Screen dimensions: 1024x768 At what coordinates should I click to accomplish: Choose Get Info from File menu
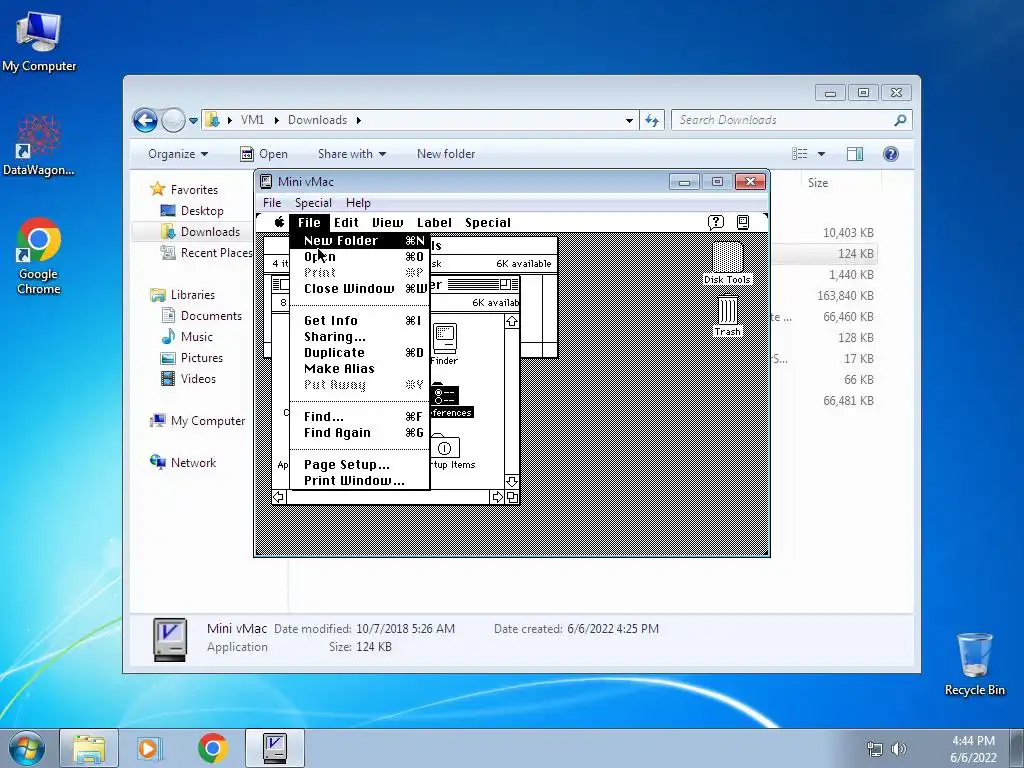(x=360, y=321)
